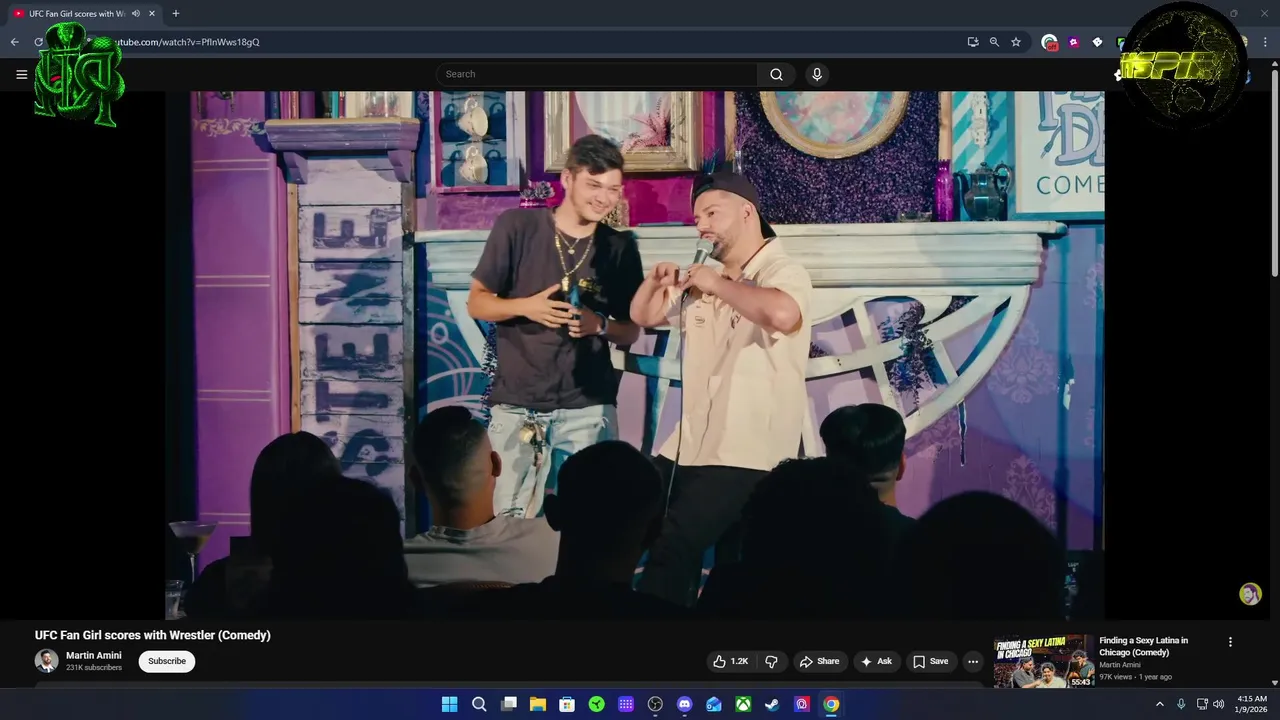Click the video title 'UFC Fan Girl scores with Wrestler'

coord(153,635)
